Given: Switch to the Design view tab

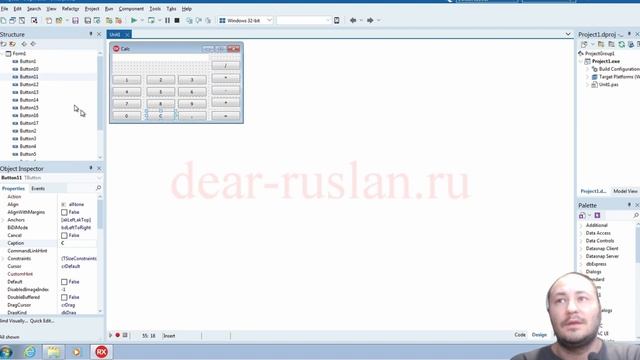Looking at the screenshot, I should point(539,335).
